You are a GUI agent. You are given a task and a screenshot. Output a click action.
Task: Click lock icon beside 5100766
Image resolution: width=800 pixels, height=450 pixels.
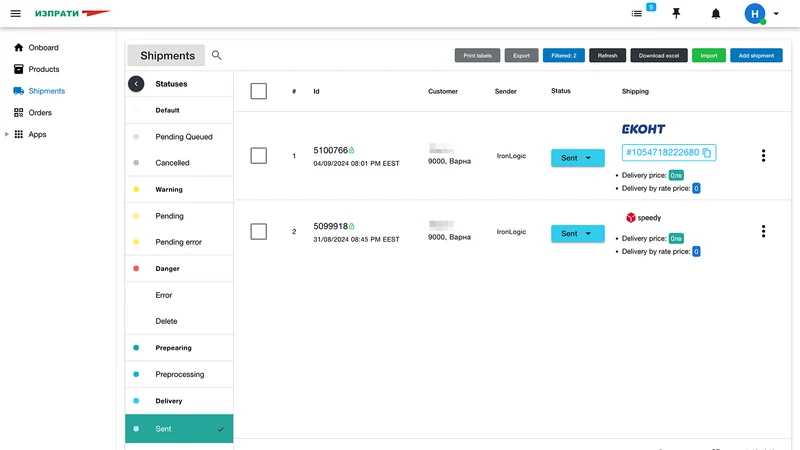point(352,151)
